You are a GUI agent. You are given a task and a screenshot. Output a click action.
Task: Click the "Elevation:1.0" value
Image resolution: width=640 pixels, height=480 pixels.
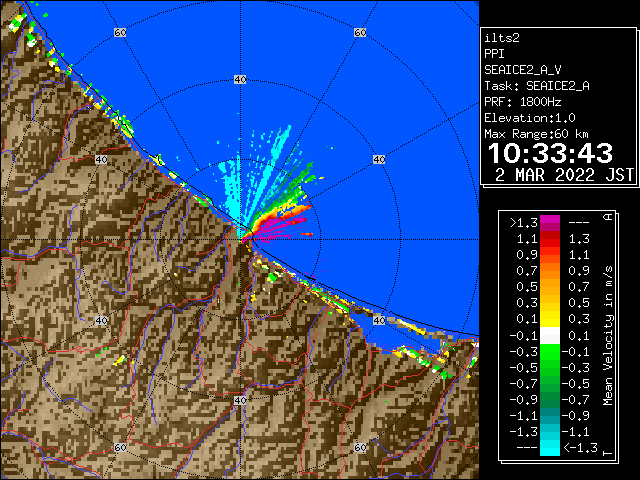[x=530, y=118]
